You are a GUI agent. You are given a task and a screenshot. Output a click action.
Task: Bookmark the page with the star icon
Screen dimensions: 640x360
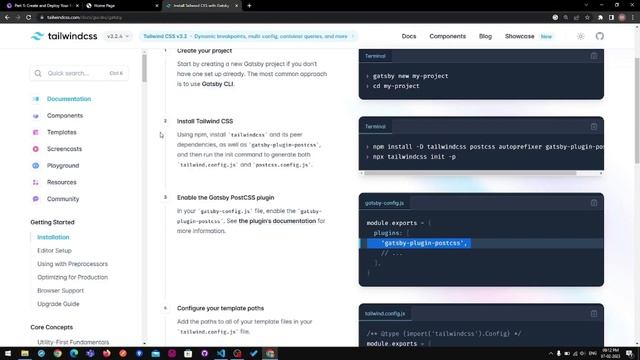coord(587,18)
